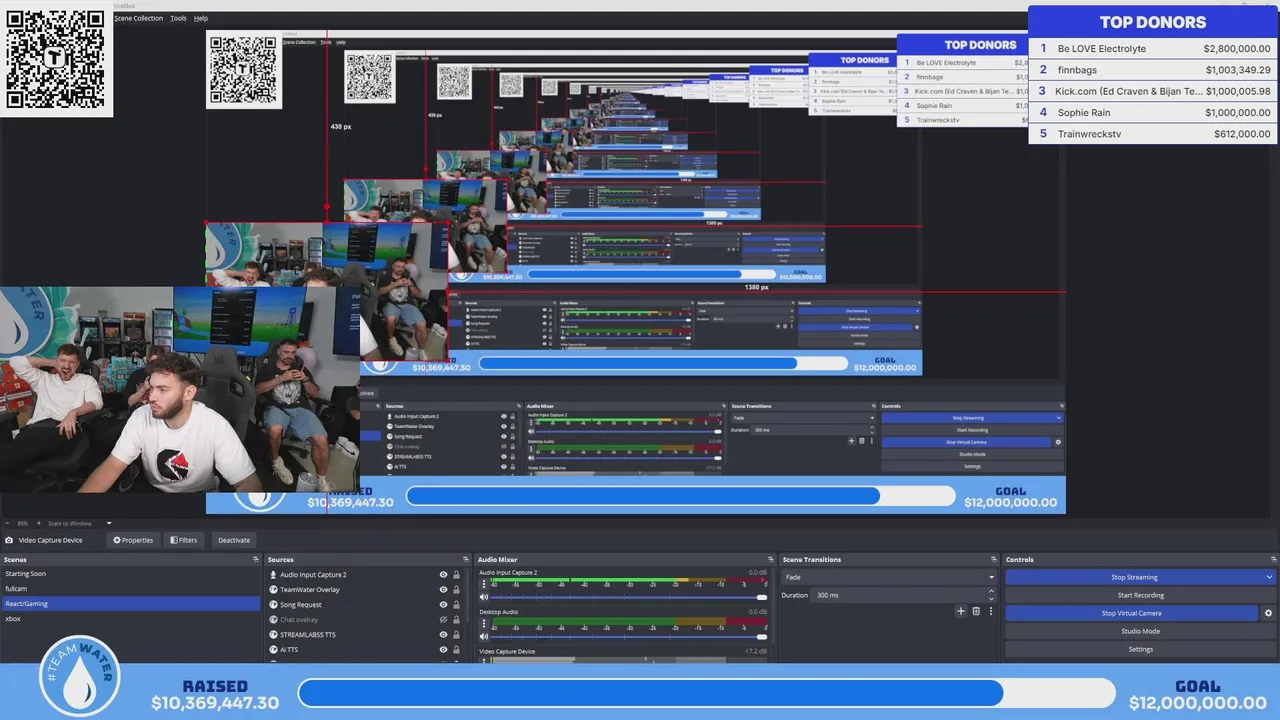Enable Studio Mode

(1141, 631)
